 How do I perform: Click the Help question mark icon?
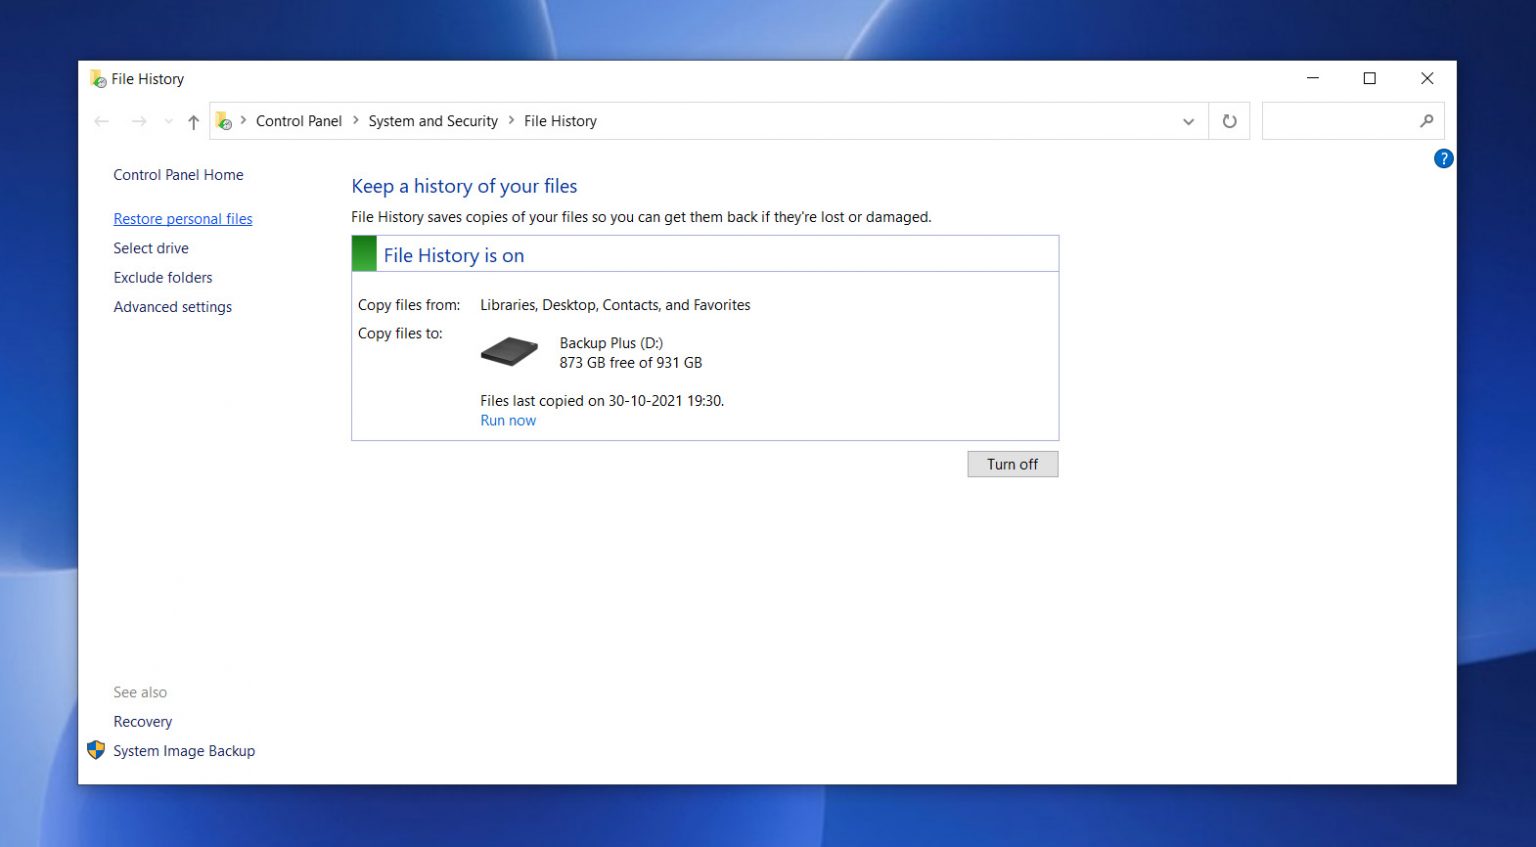[1443, 158]
